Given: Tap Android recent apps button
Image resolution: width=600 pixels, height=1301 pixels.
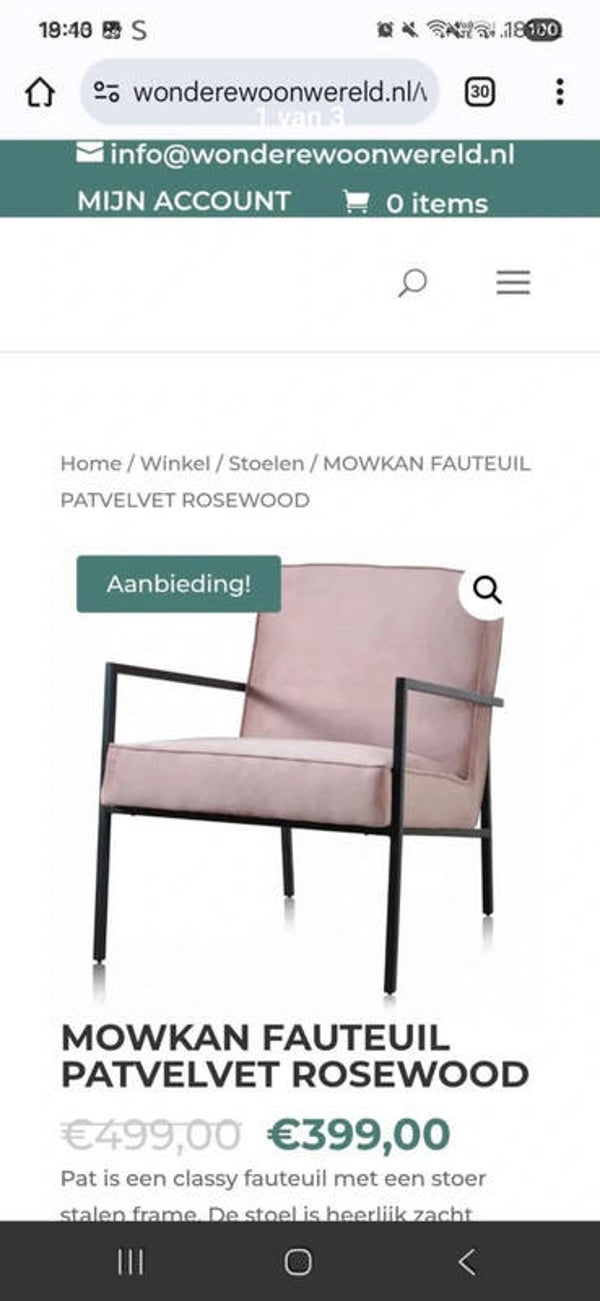Looking at the screenshot, I should tap(131, 1262).
